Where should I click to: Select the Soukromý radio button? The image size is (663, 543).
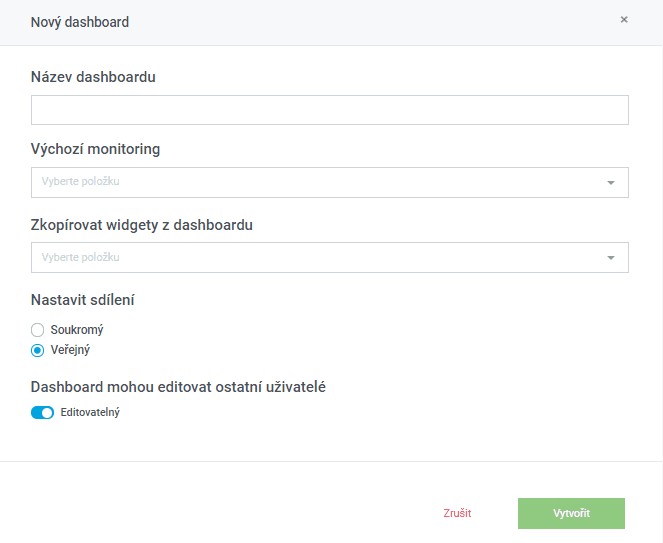click(38, 329)
